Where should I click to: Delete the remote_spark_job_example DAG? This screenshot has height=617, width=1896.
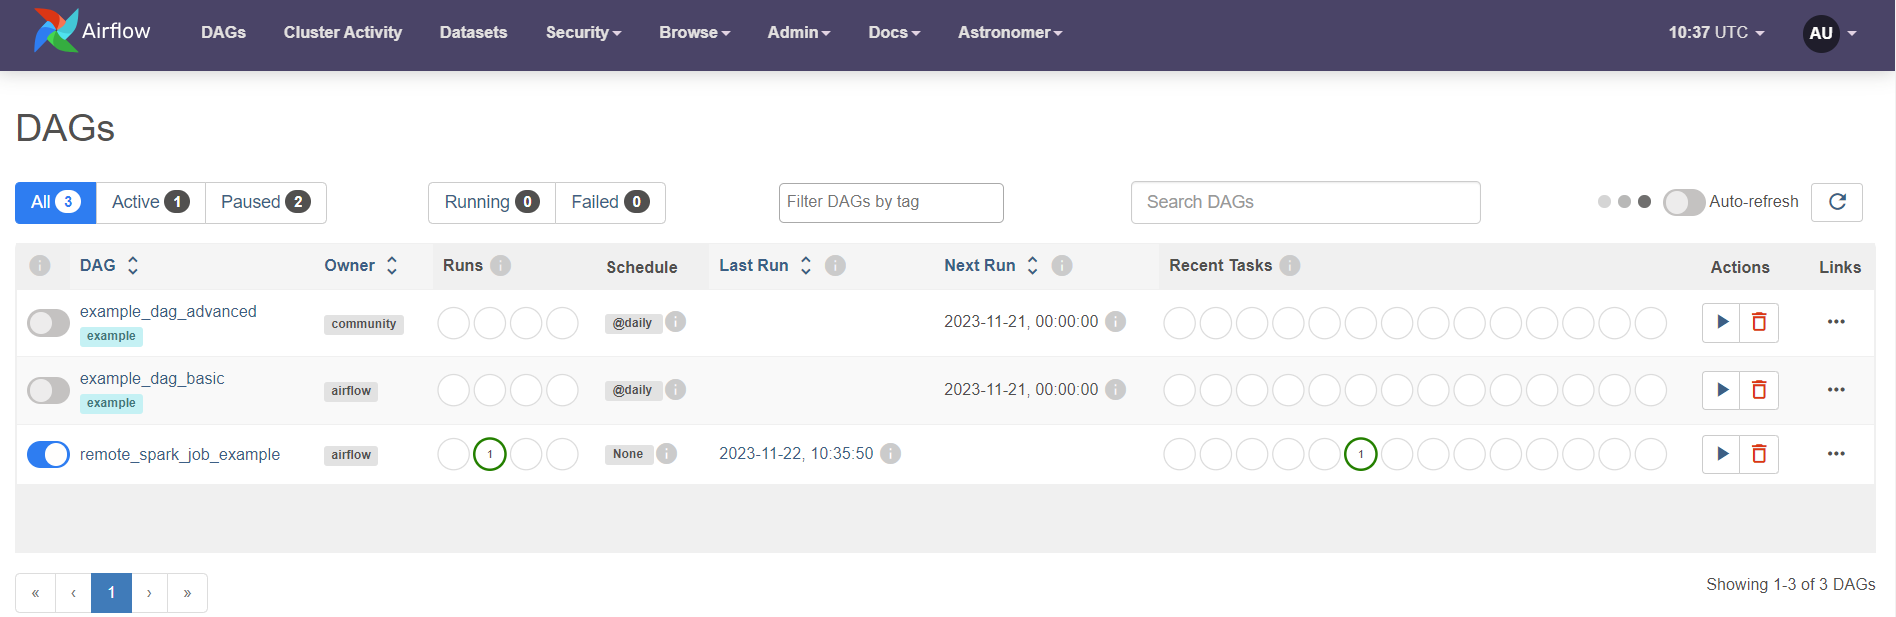(x=1759, y=454)
